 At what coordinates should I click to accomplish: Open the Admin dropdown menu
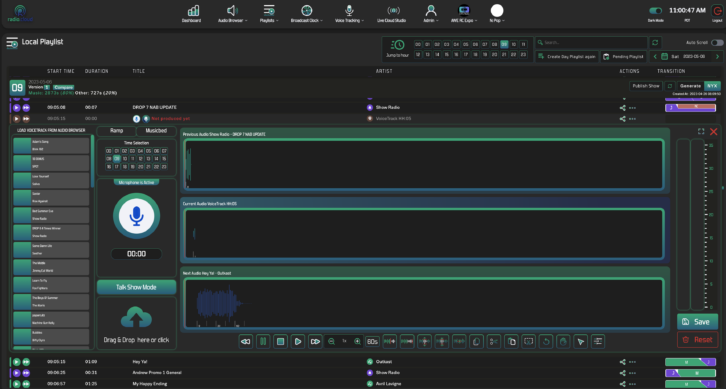tap(431, 13)
